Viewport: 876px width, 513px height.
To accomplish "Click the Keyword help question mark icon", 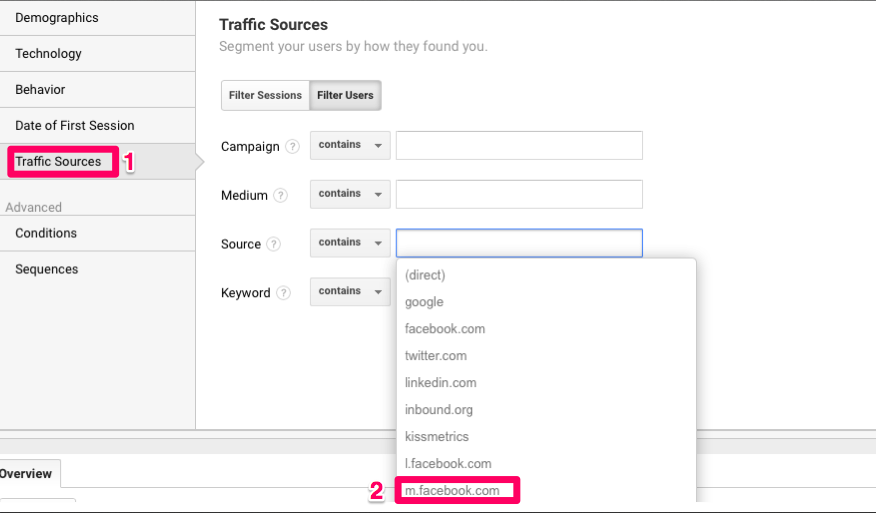I will click(x=283, y=293).
